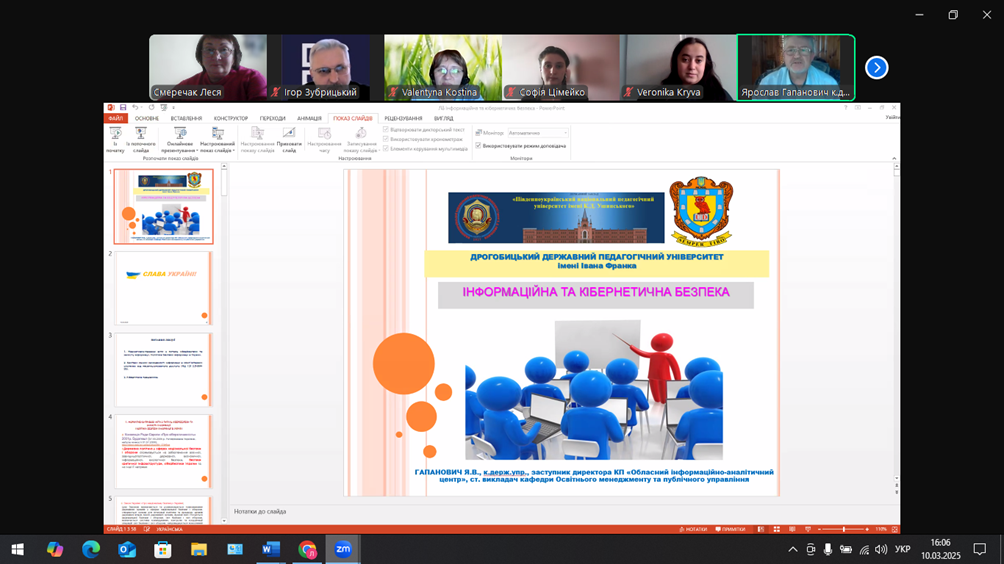Open Zoom app in Windows taskbar
This screenshot has height=564, width=1004.
coord(343,549)
